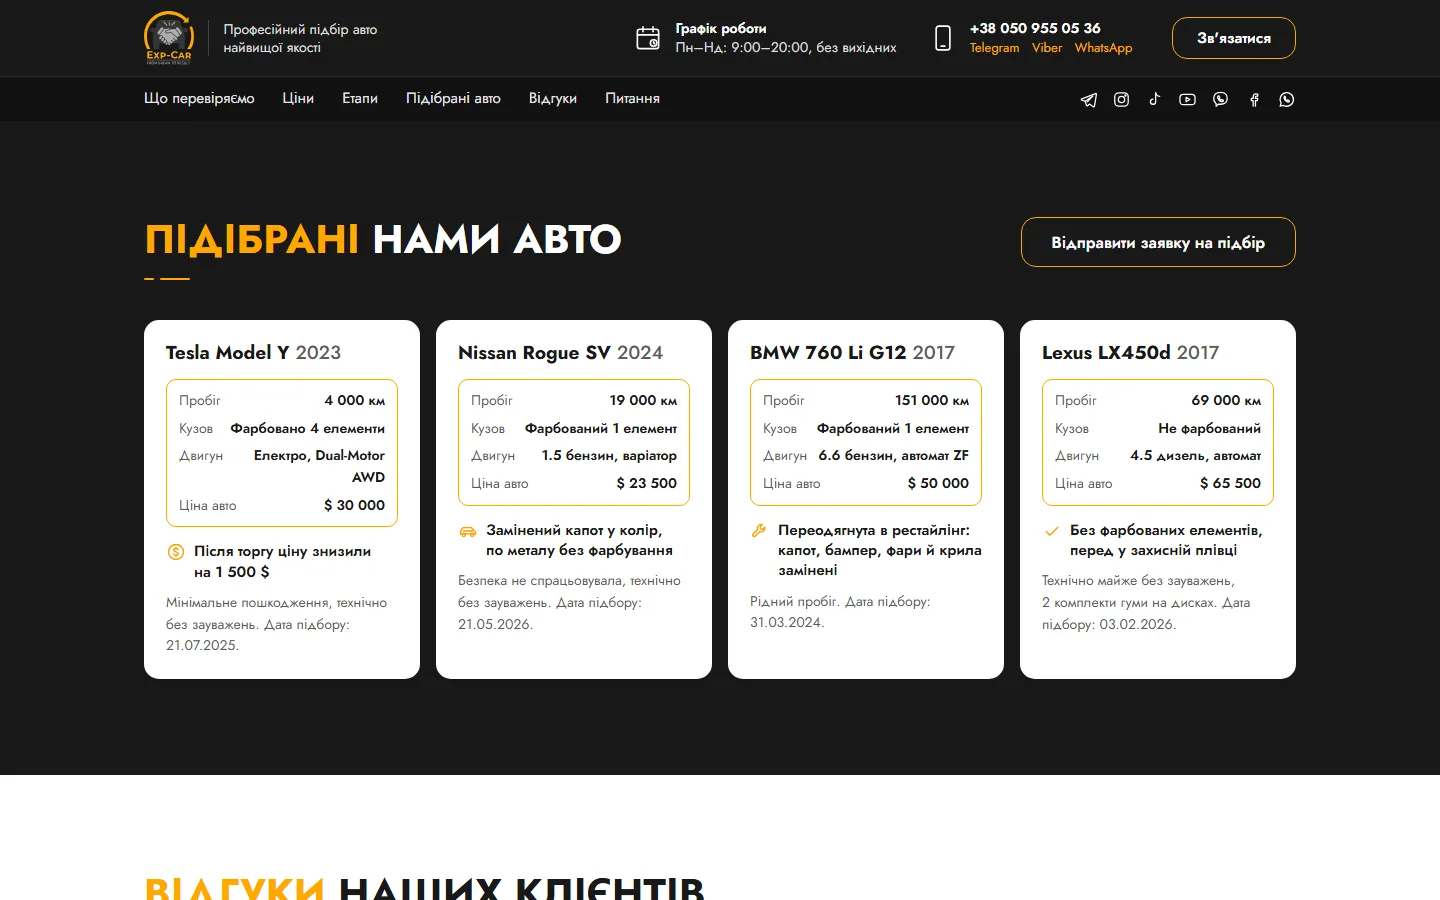Open the 'Що перевіряємо' menu item

click(x=199, y=98)
